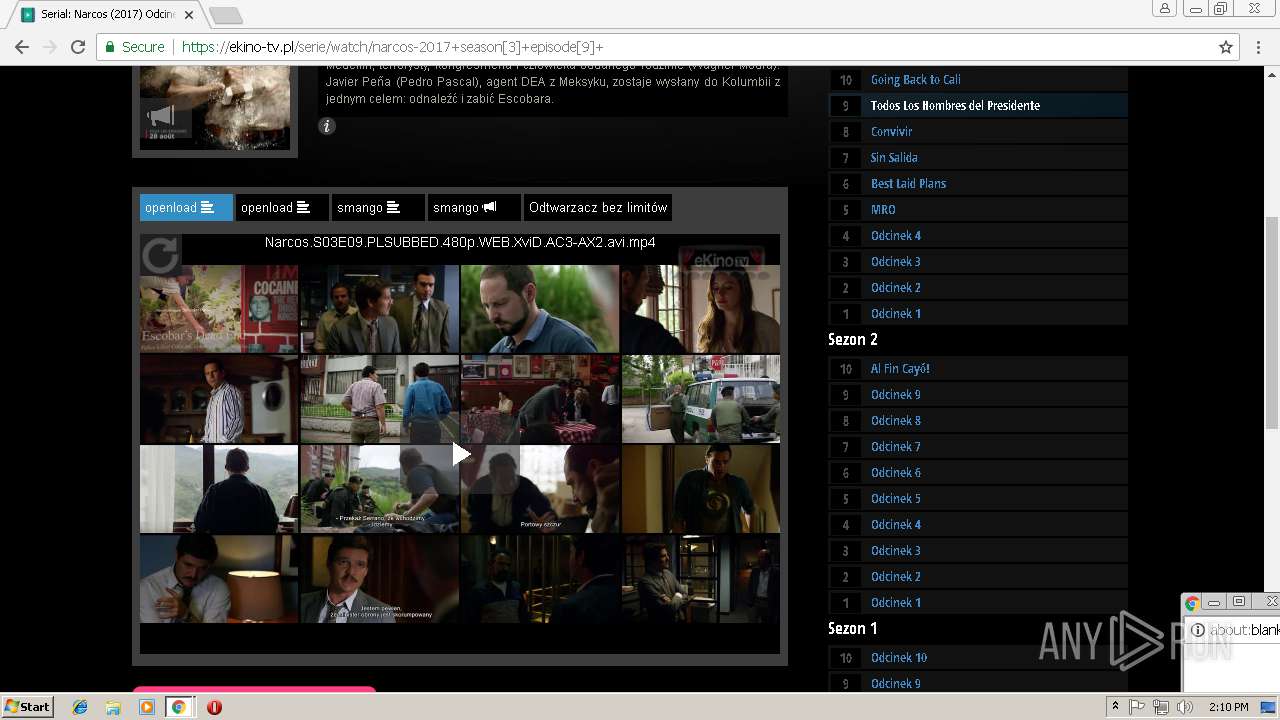Open Action Center flag icon in tray
Viewport: 1280px width, 720px height.
click(x=1137, y=707)
